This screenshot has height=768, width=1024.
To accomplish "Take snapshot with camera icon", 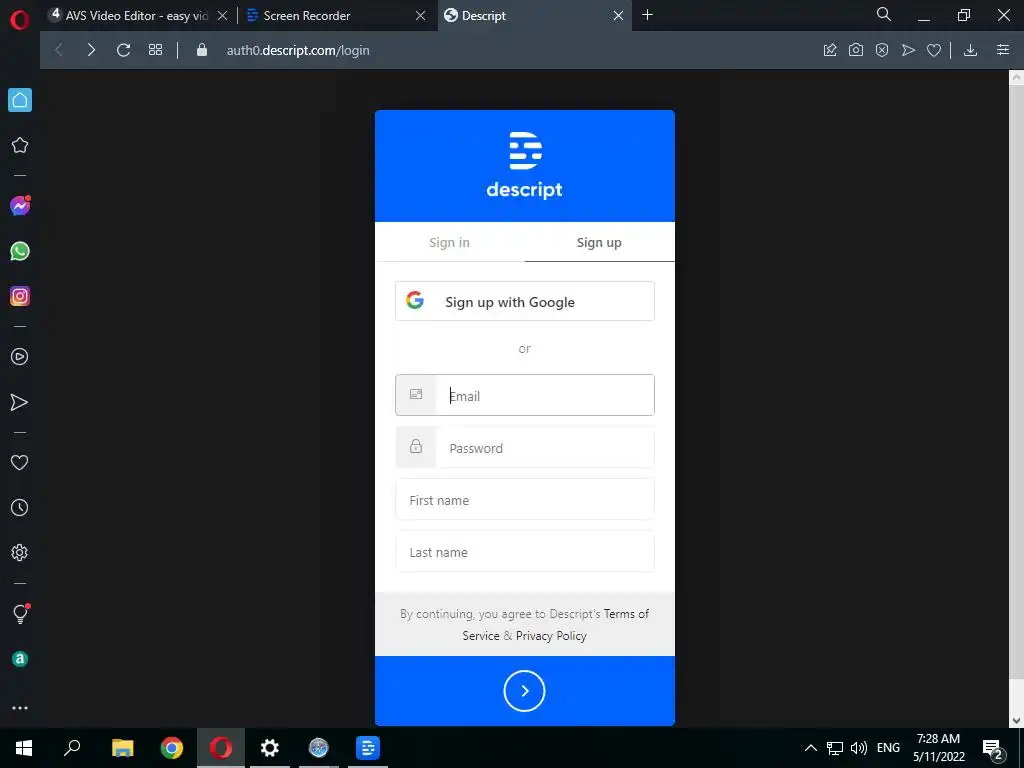I will click(856, 50).
